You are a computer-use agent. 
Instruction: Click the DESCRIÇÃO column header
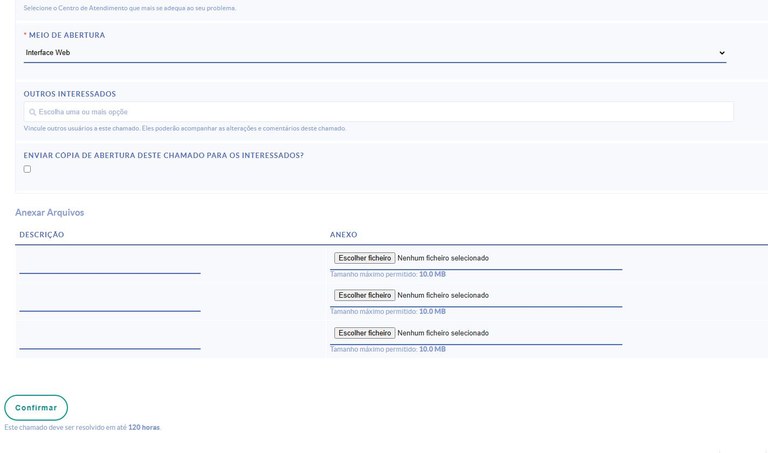click(x=42, y=235)
